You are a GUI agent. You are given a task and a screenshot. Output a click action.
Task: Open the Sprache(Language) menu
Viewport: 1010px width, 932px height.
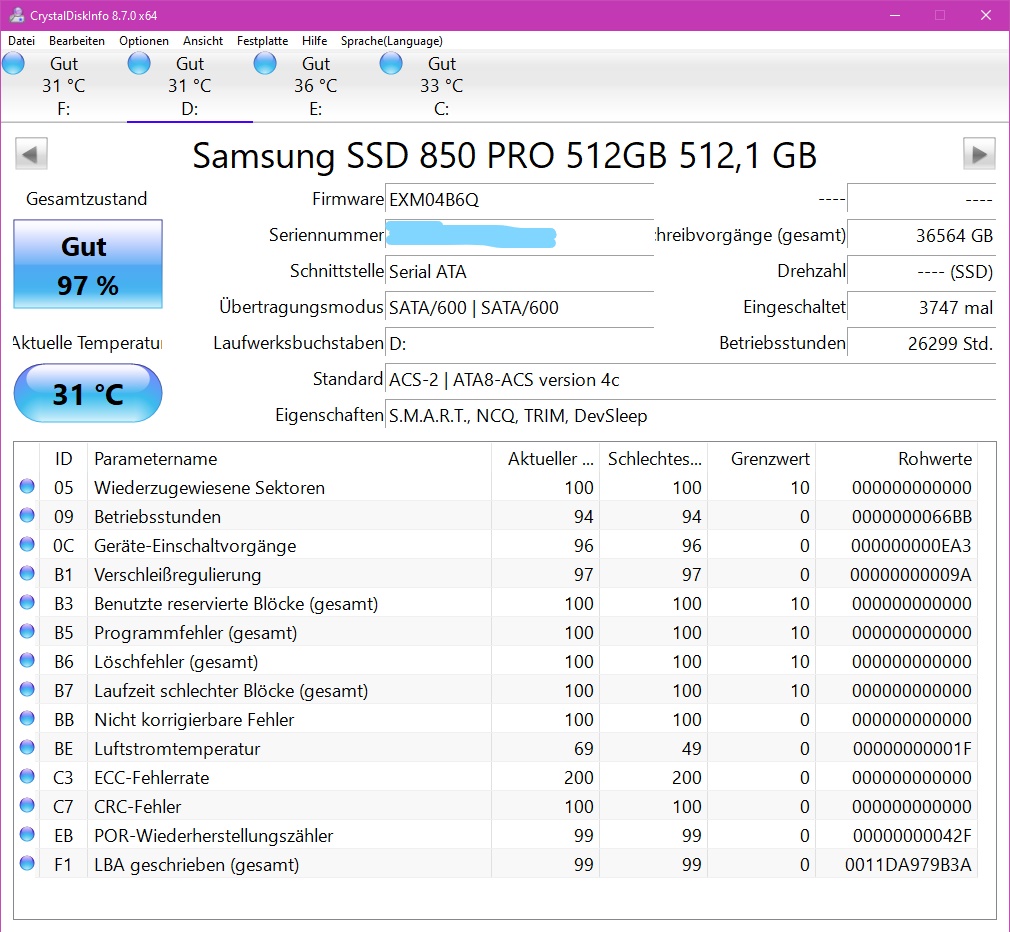click(x=392, y=41)
